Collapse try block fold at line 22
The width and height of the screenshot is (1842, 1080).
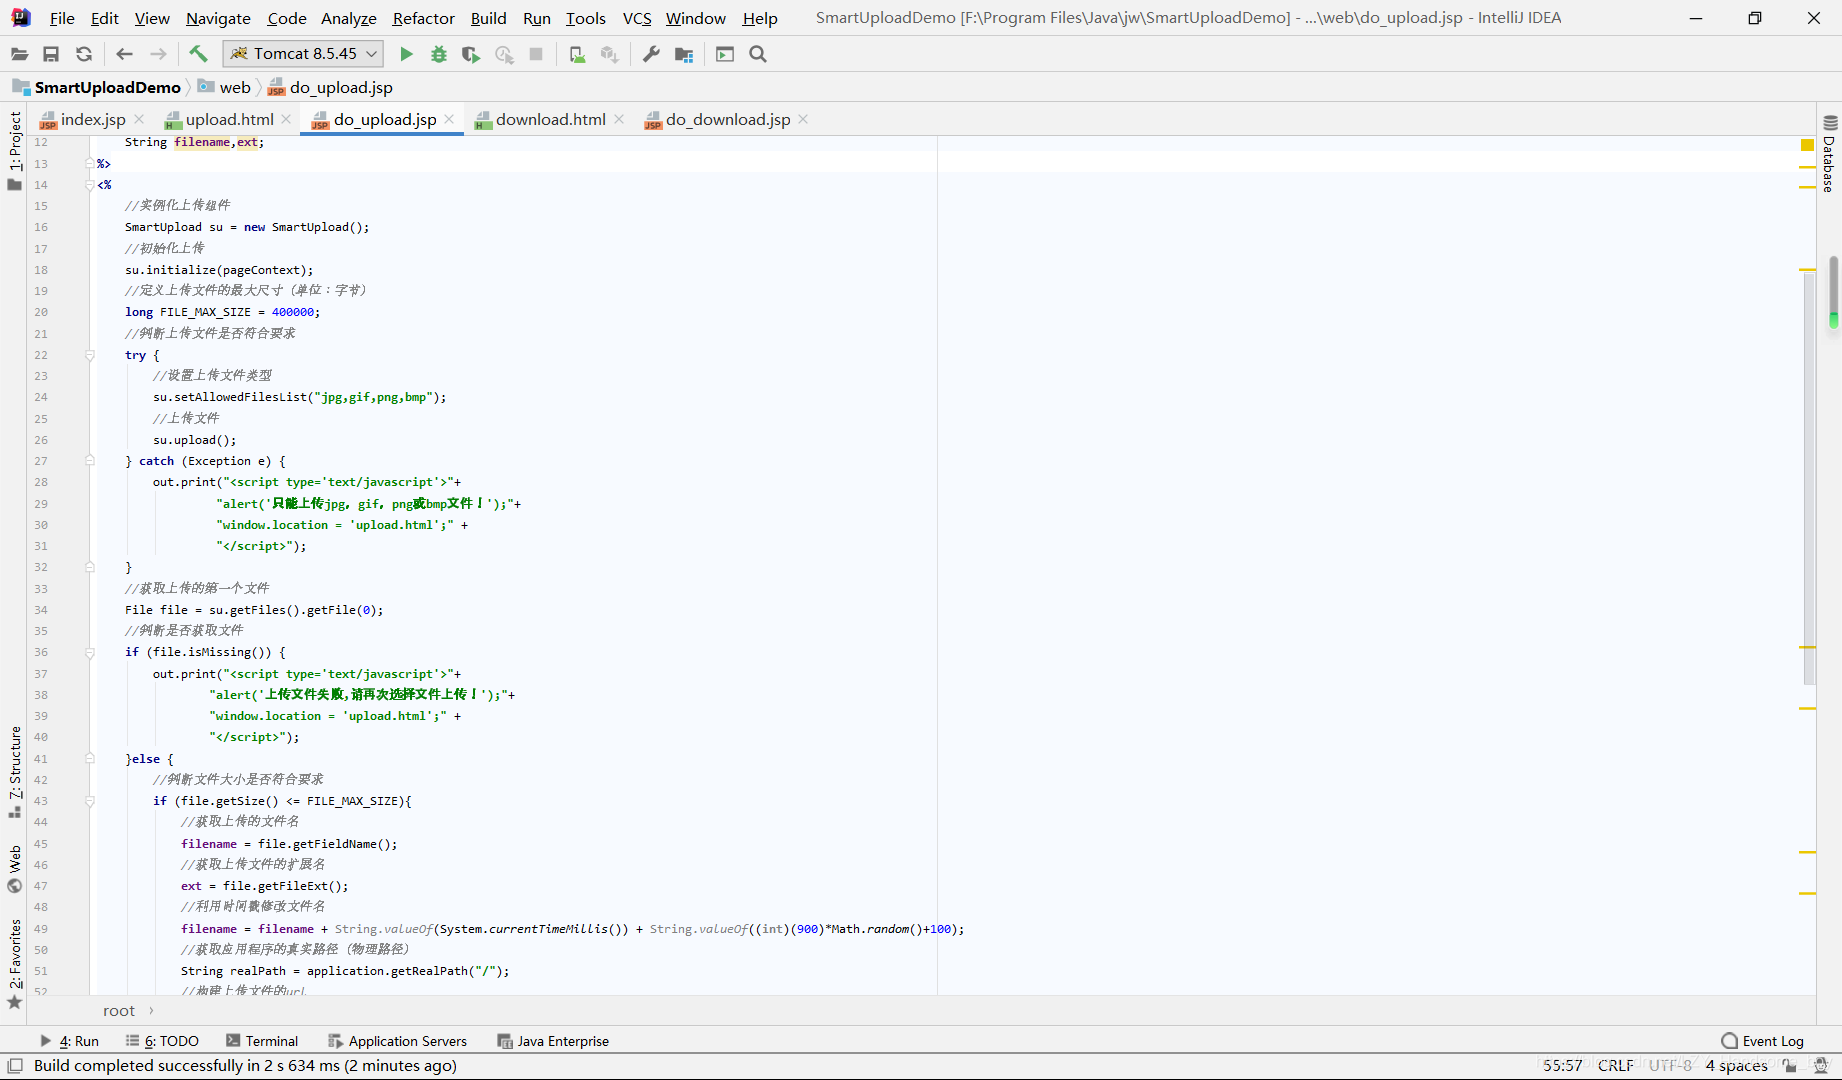tap(89, 355)
